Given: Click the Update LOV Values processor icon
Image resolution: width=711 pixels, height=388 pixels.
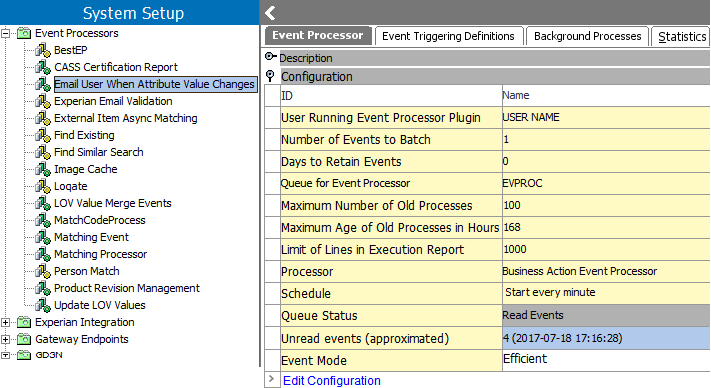Looking at the screenshot, I should coord(43,305).
